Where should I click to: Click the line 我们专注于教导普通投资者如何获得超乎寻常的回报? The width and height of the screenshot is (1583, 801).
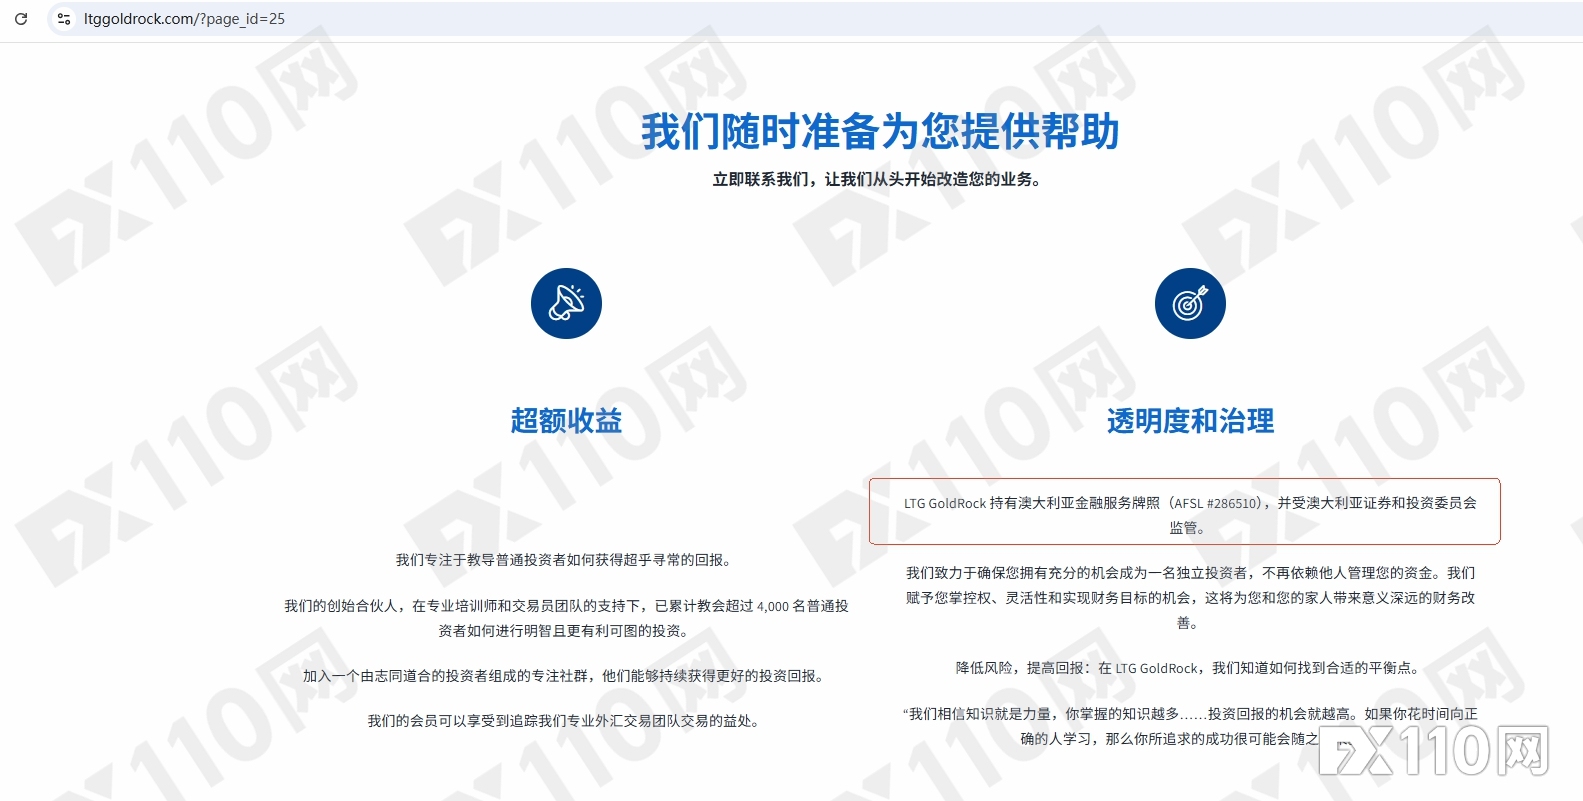pos(566,560)
